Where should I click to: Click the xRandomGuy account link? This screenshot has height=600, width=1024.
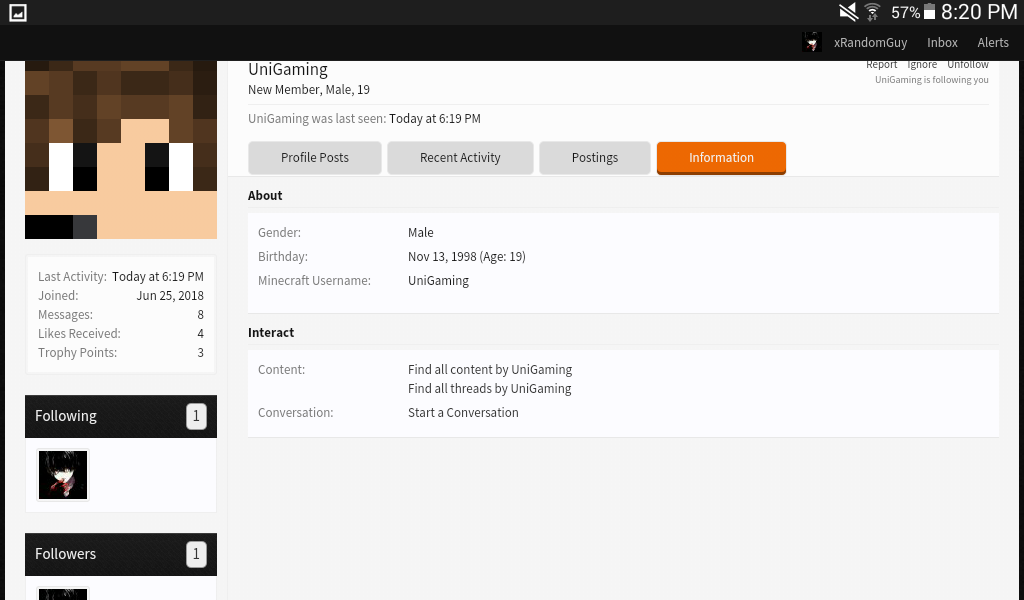[x=871, y=42]
